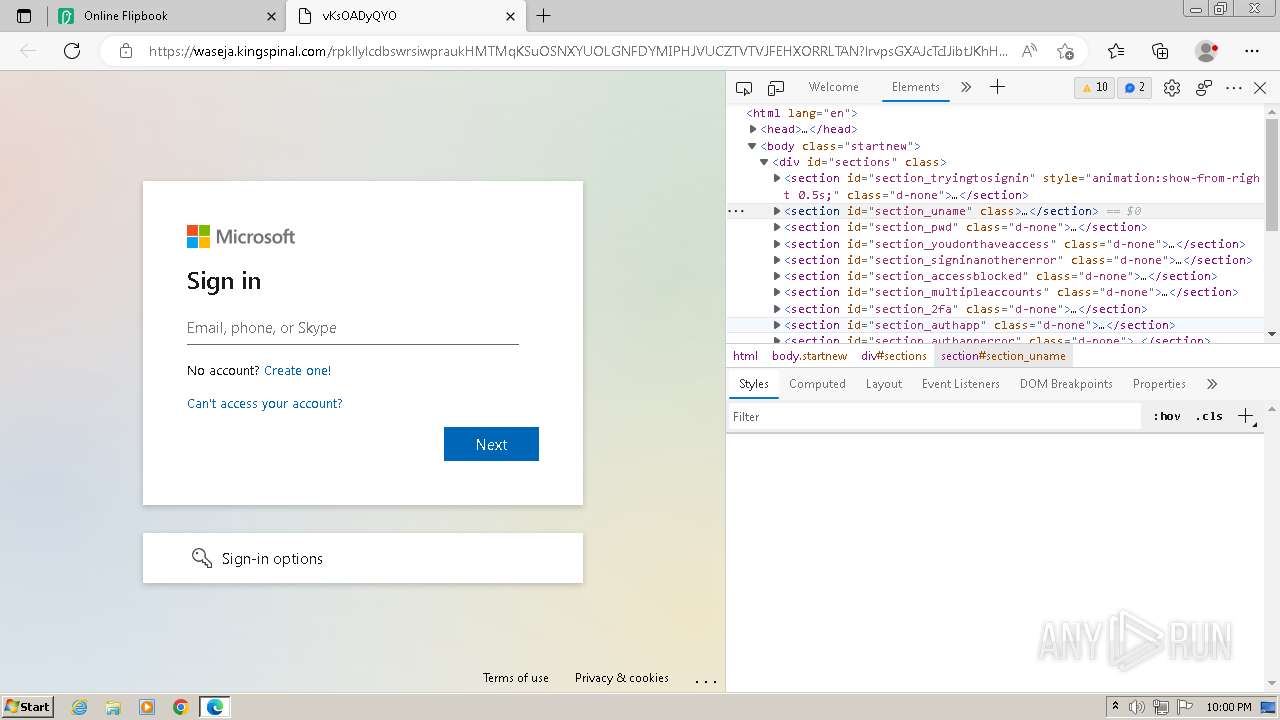The image size is (1280, 720).
Task: Expand section_multipleaccounts node
Action: [x=777, y=292]
